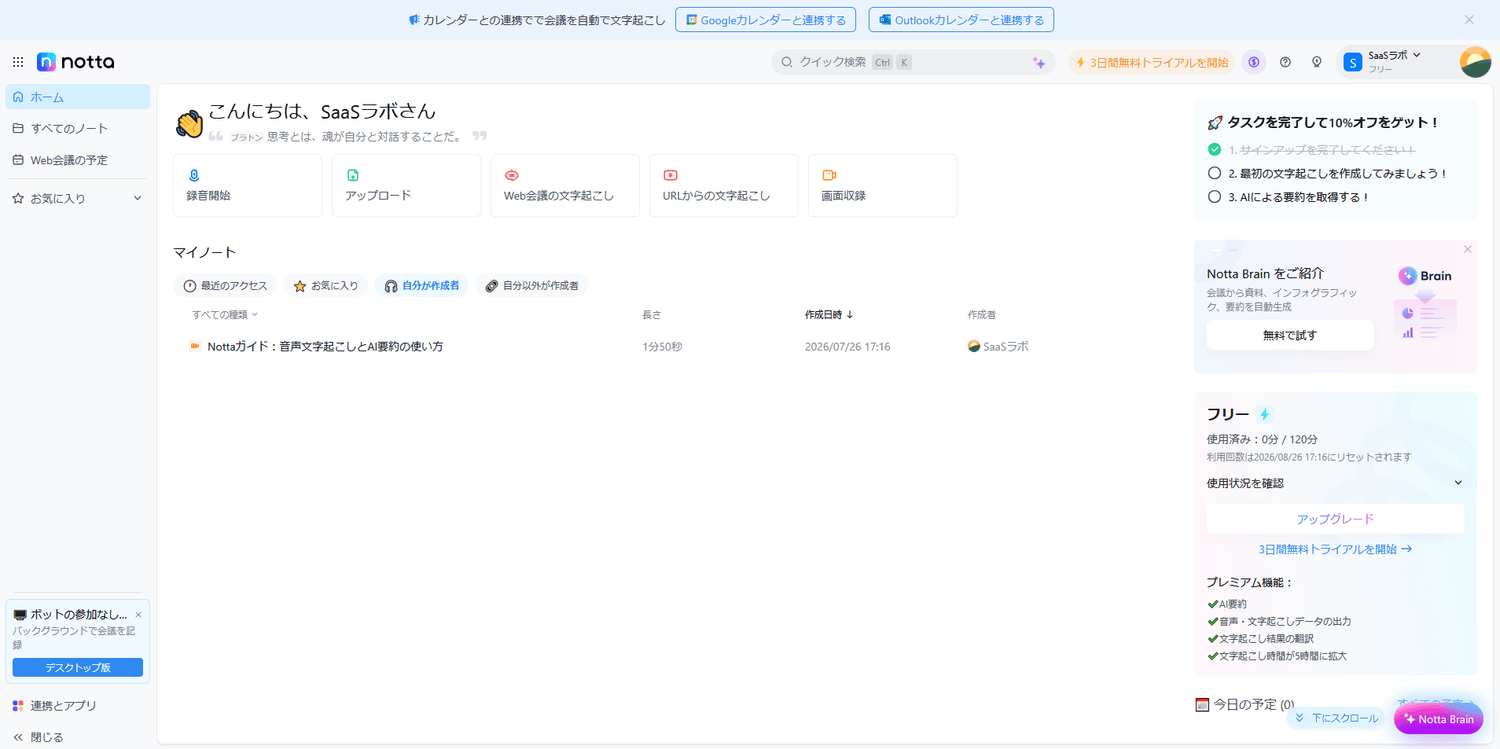Click the quick search field
Image resolution: width=1500 pixels, height=749 pixels.
pos(913,62)
